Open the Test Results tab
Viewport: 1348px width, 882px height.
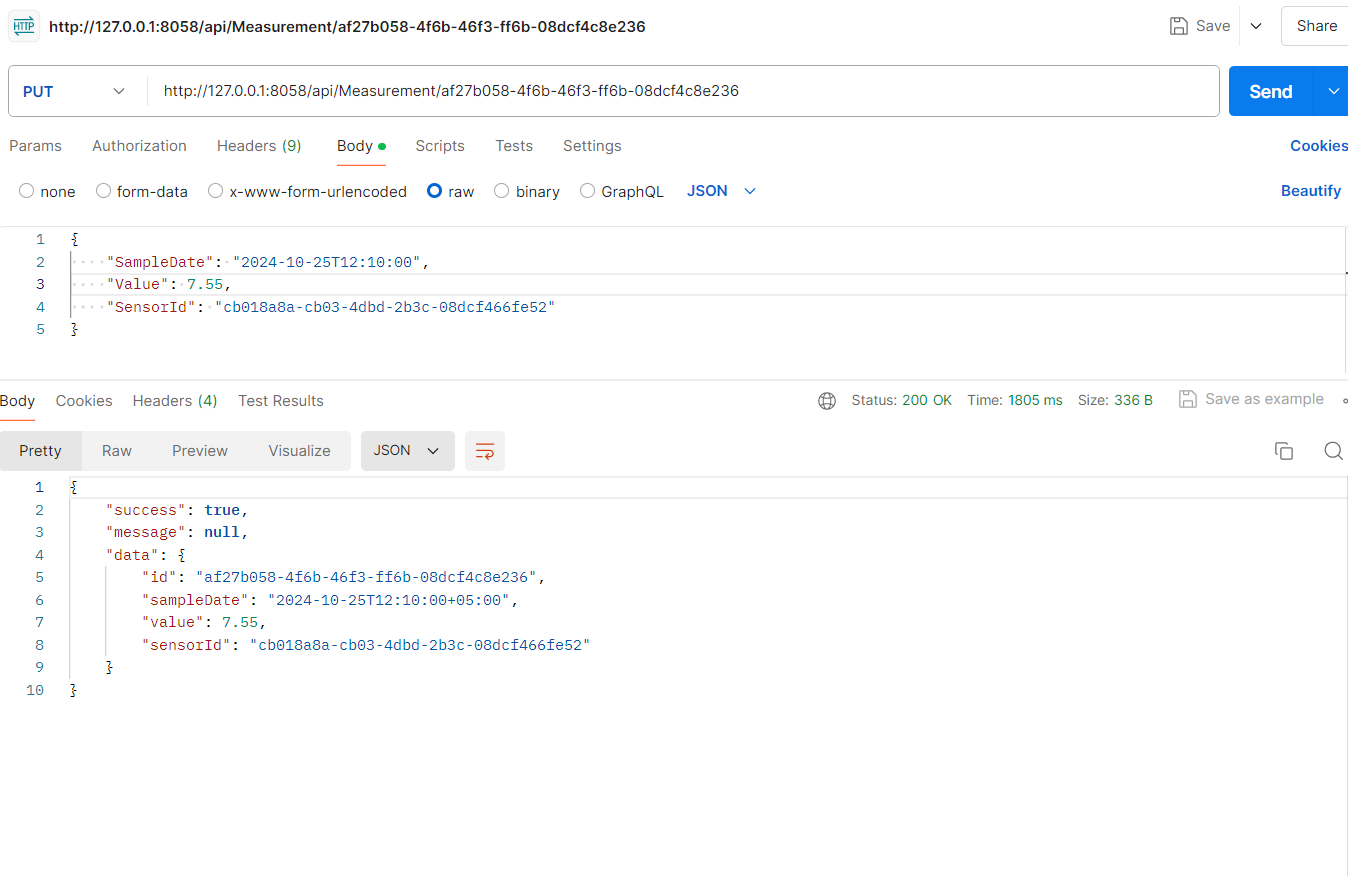281,401
